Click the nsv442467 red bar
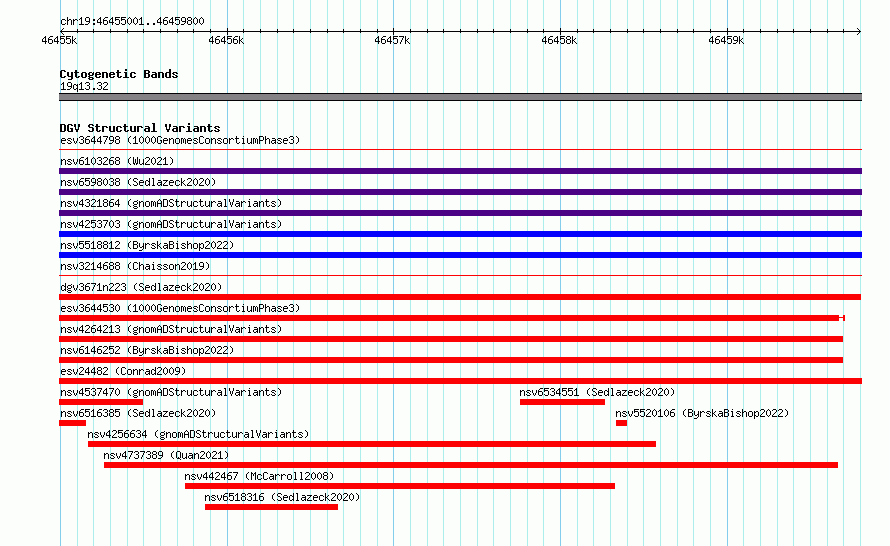Viewport: 890px width, 546px height. click(x=400, y=486)
